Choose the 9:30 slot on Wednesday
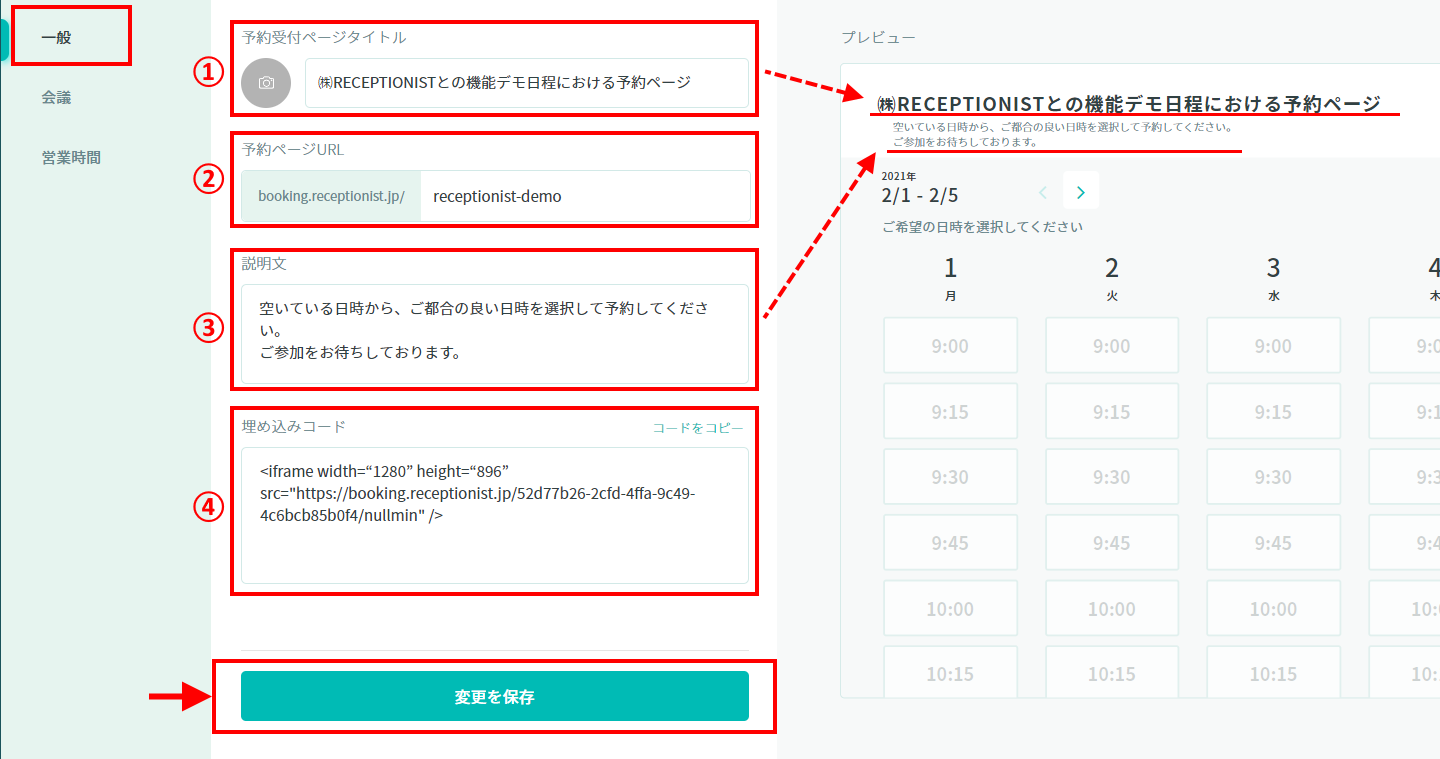 (x=1273, y=478)
